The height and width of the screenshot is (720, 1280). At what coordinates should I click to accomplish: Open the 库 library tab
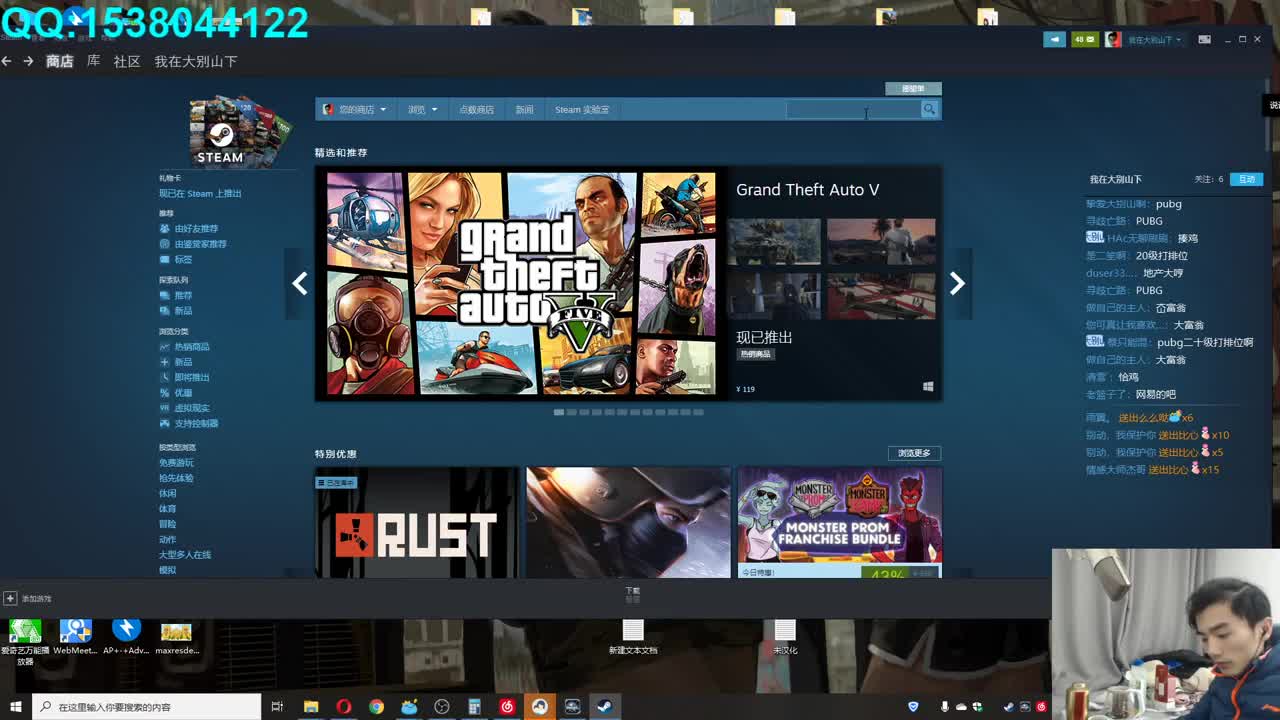point(93,61)
